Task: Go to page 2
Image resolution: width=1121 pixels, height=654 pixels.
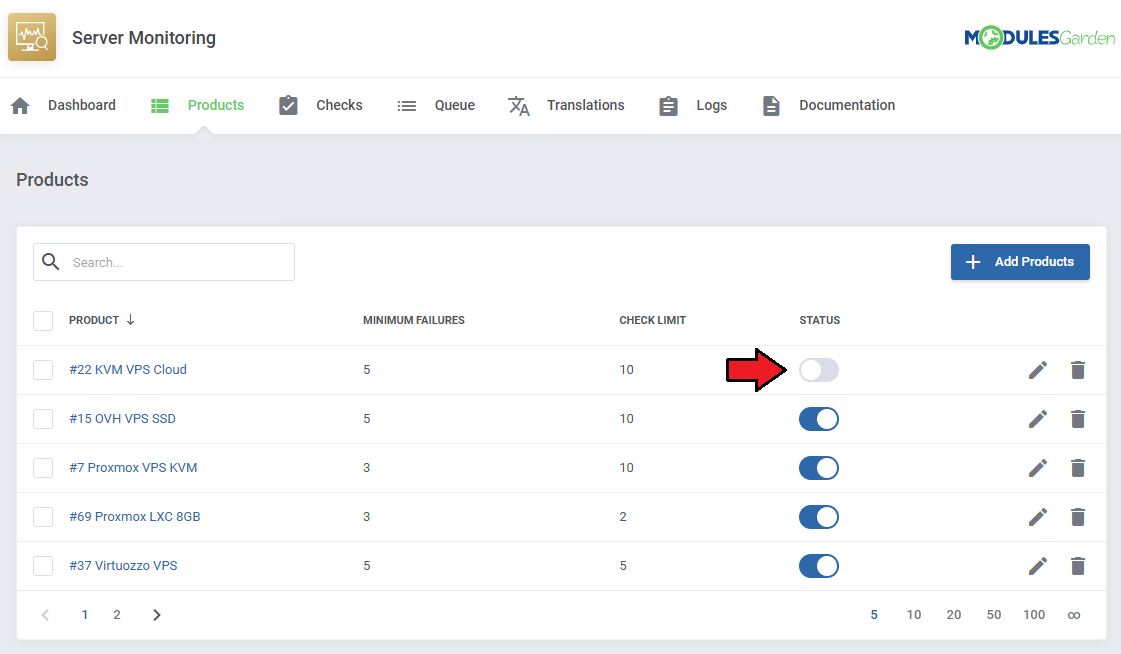Action: pos(117,615)
